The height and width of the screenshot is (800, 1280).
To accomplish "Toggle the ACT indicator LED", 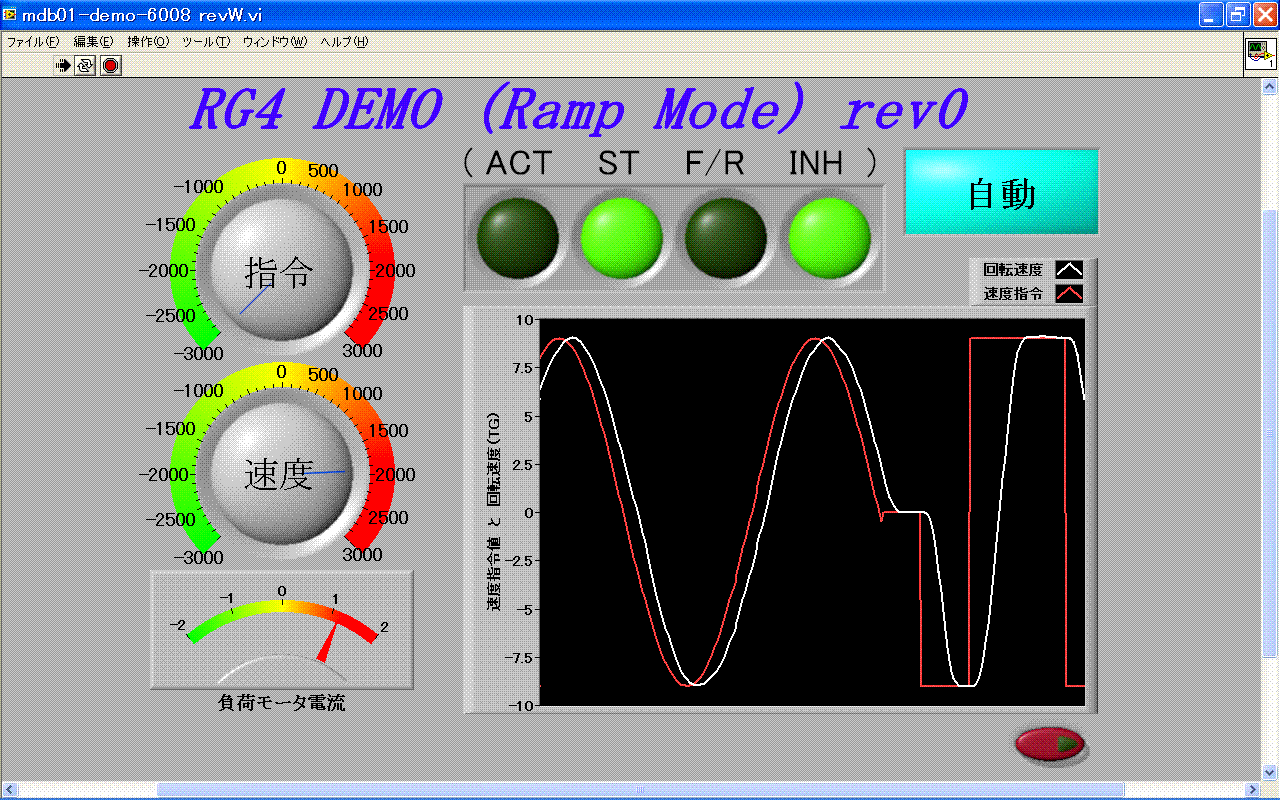I will [517, 240].
